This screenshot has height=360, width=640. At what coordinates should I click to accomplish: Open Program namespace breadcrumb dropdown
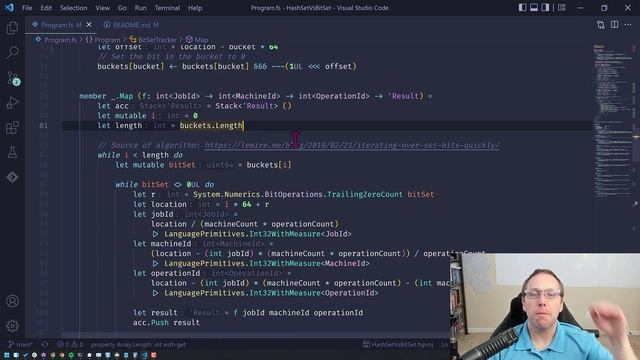tap(103, 40)
